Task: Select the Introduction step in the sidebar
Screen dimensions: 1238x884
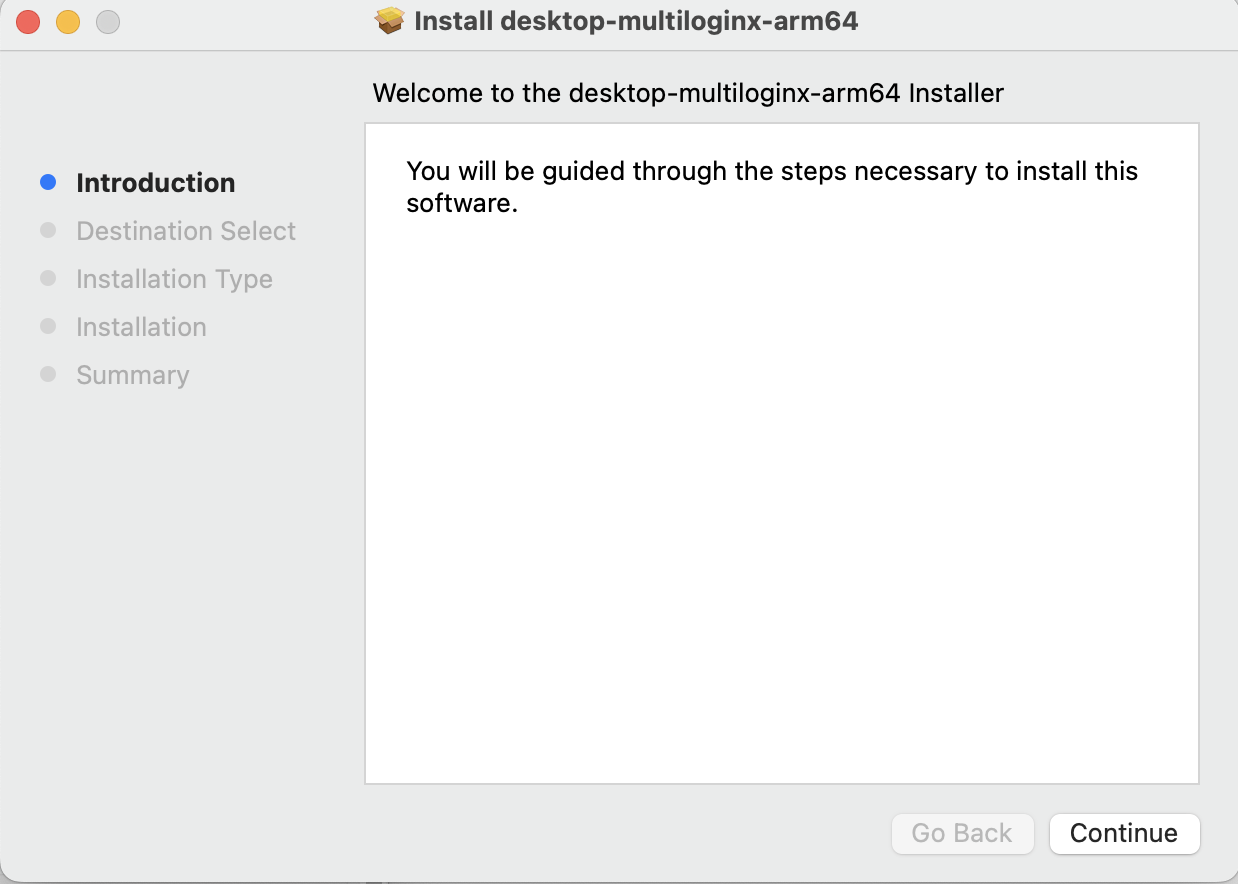Action: pos(156,183)
